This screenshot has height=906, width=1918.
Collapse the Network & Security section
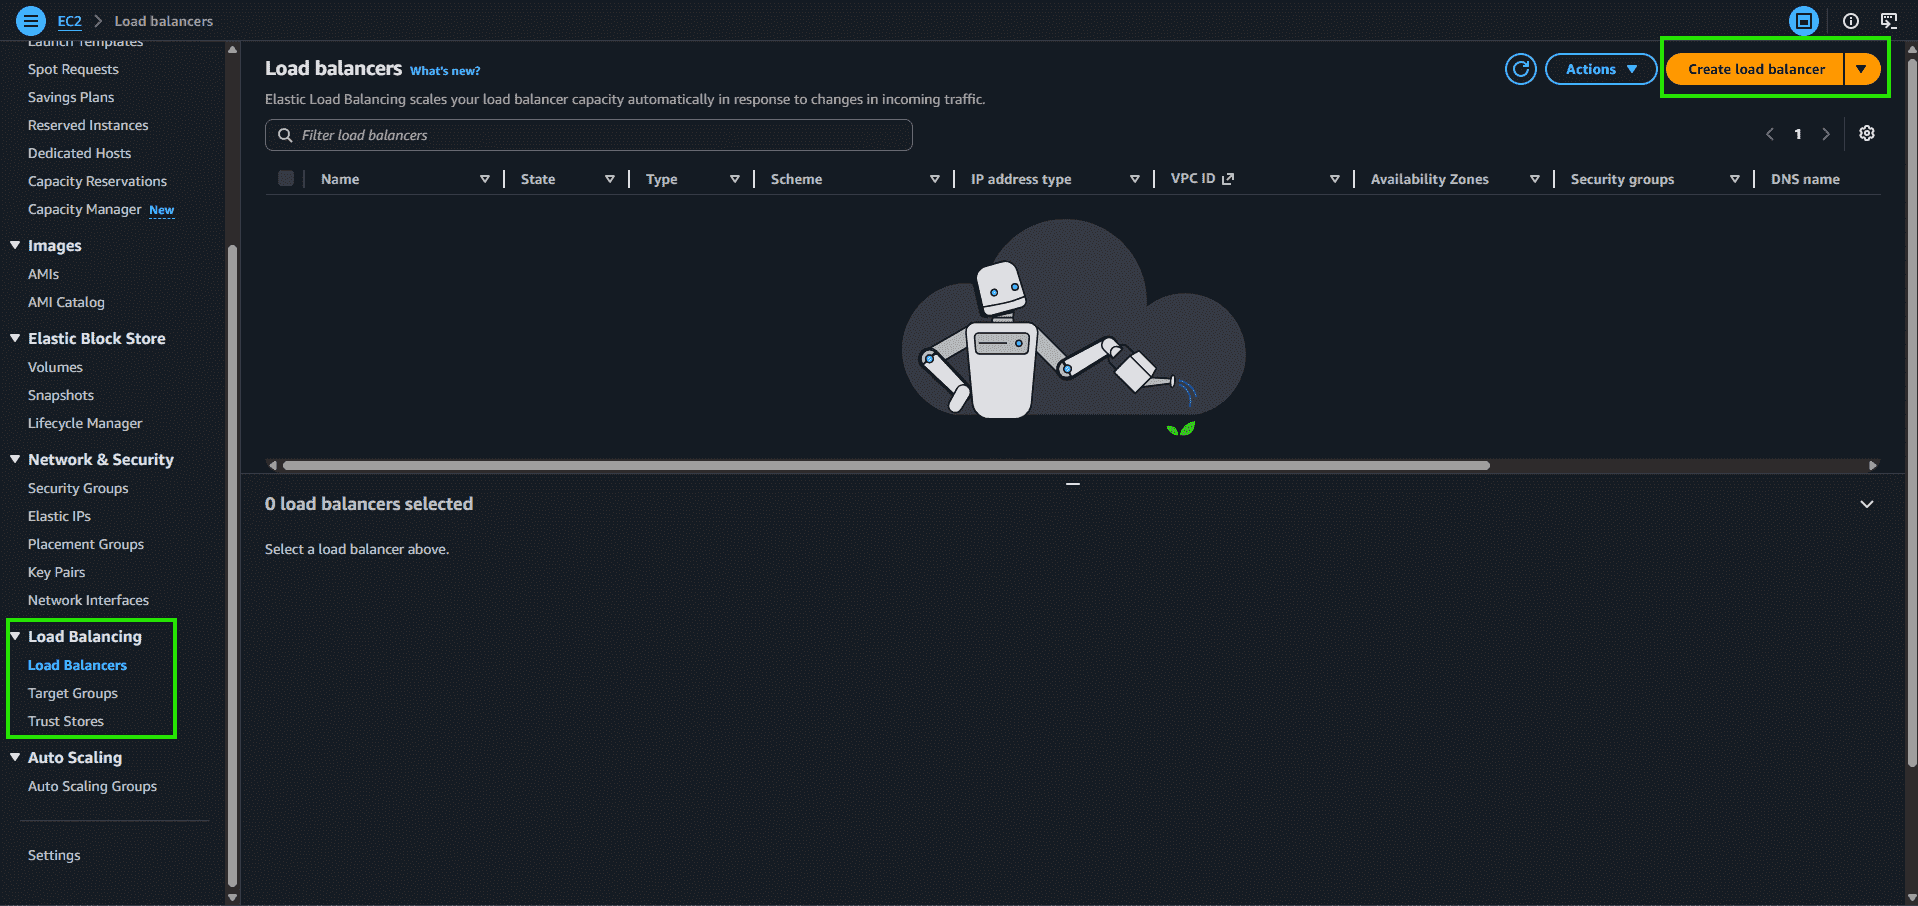click(15, 459)
